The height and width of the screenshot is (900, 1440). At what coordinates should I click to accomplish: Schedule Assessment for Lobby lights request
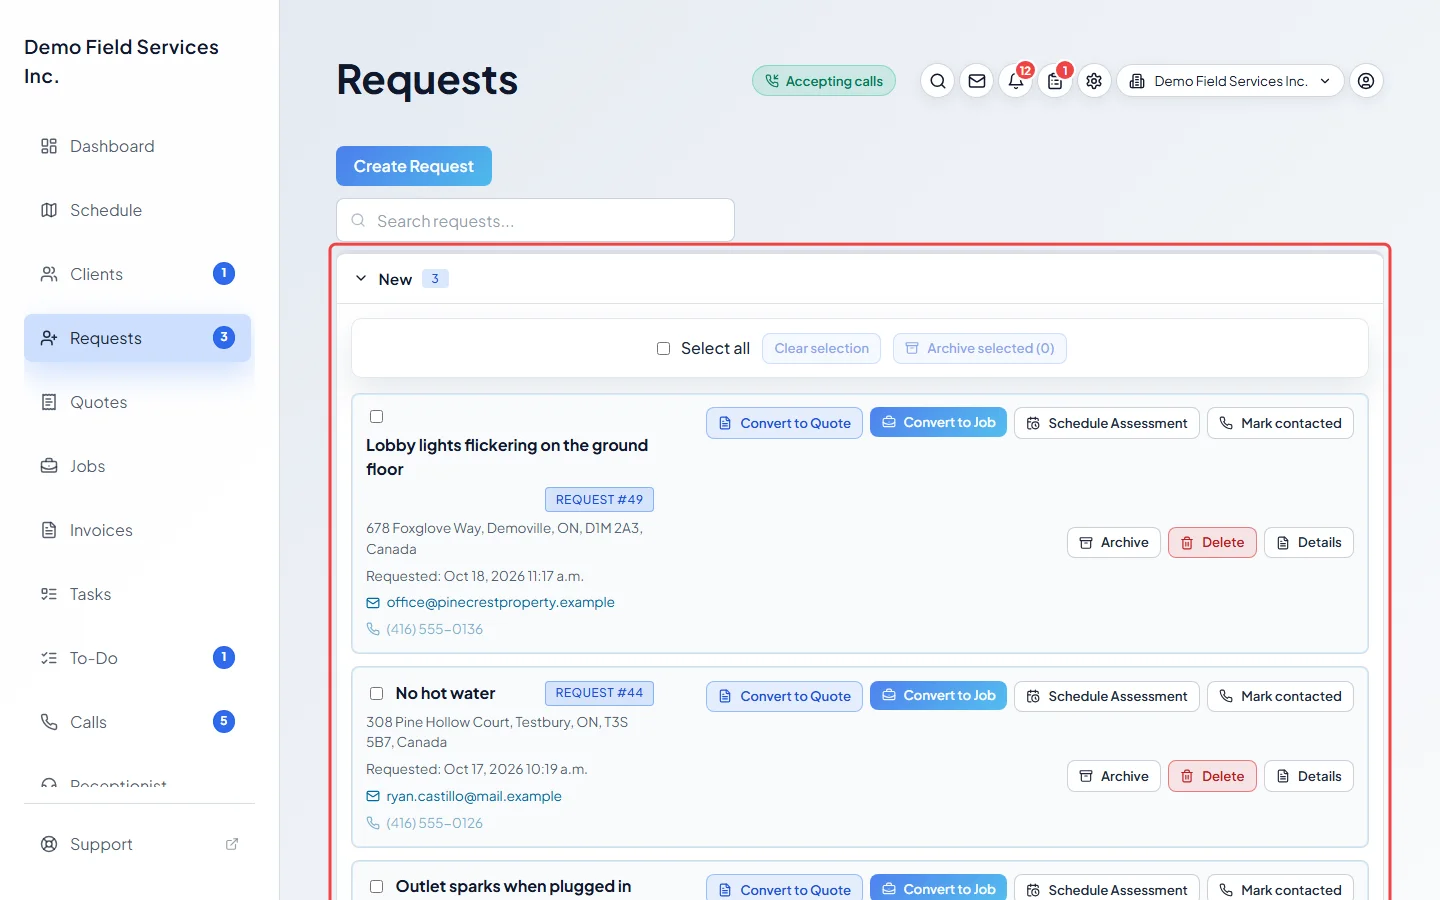point(1107,423)
